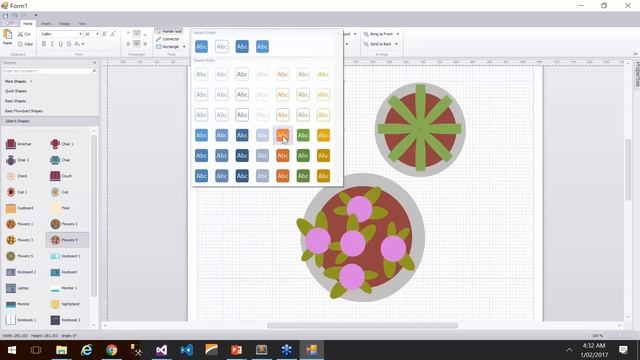Toggle Strikethrough formatting
Viewport: 640px width, 360px height.
coord(69,44)
